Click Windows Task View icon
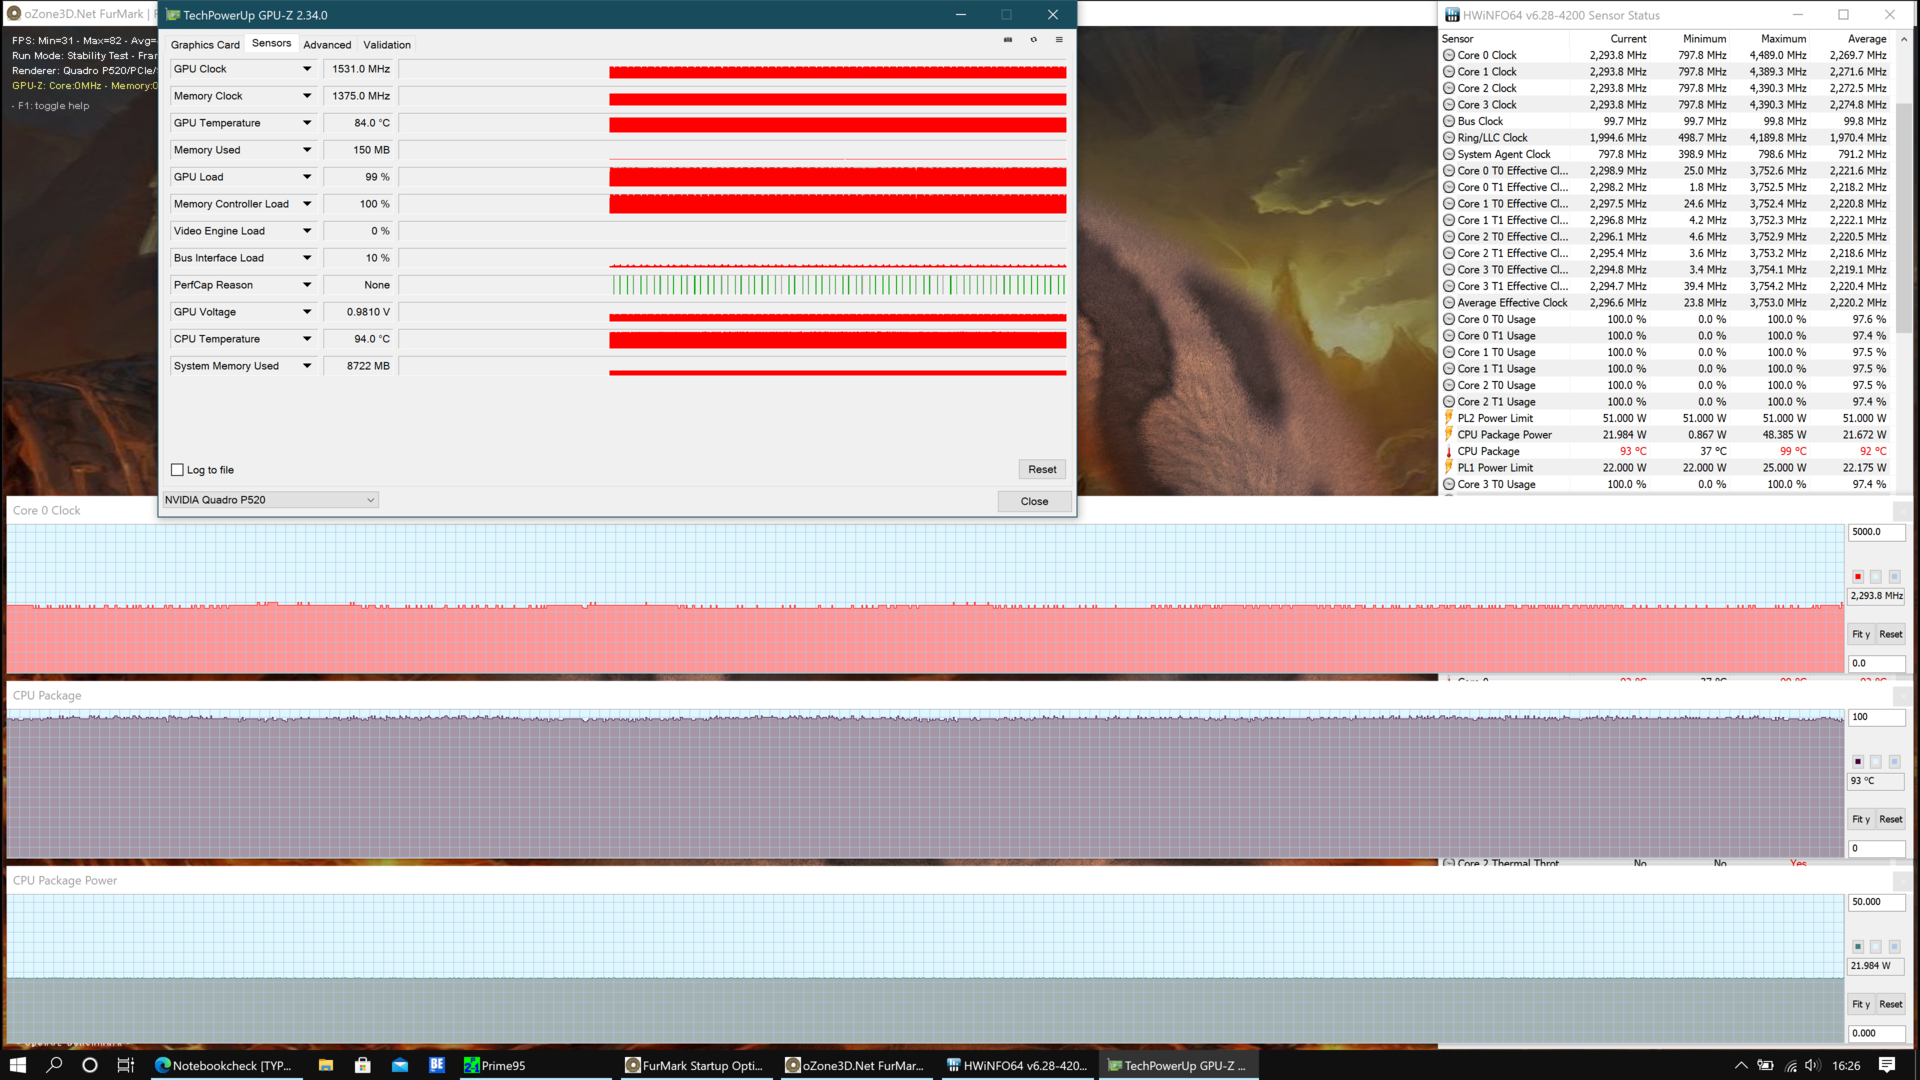1920x1080 pixels. coord(126,1065)
